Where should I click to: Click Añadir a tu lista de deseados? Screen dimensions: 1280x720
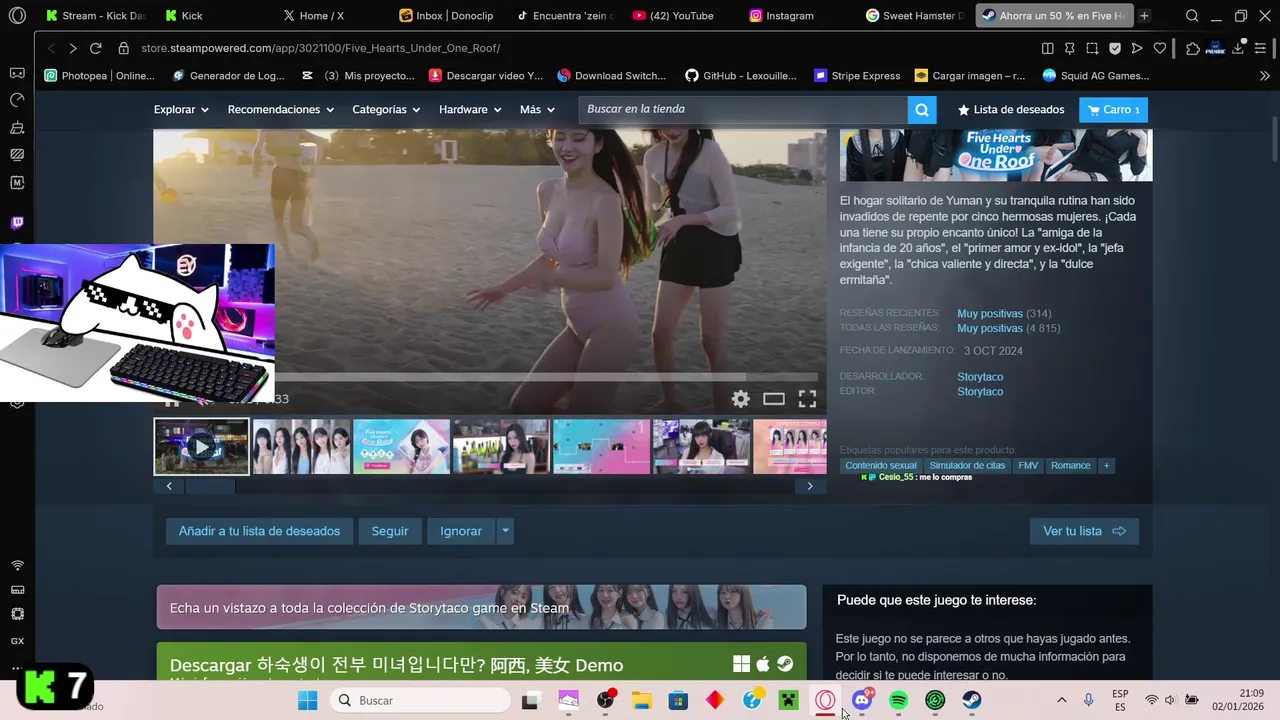pos(259,531)
